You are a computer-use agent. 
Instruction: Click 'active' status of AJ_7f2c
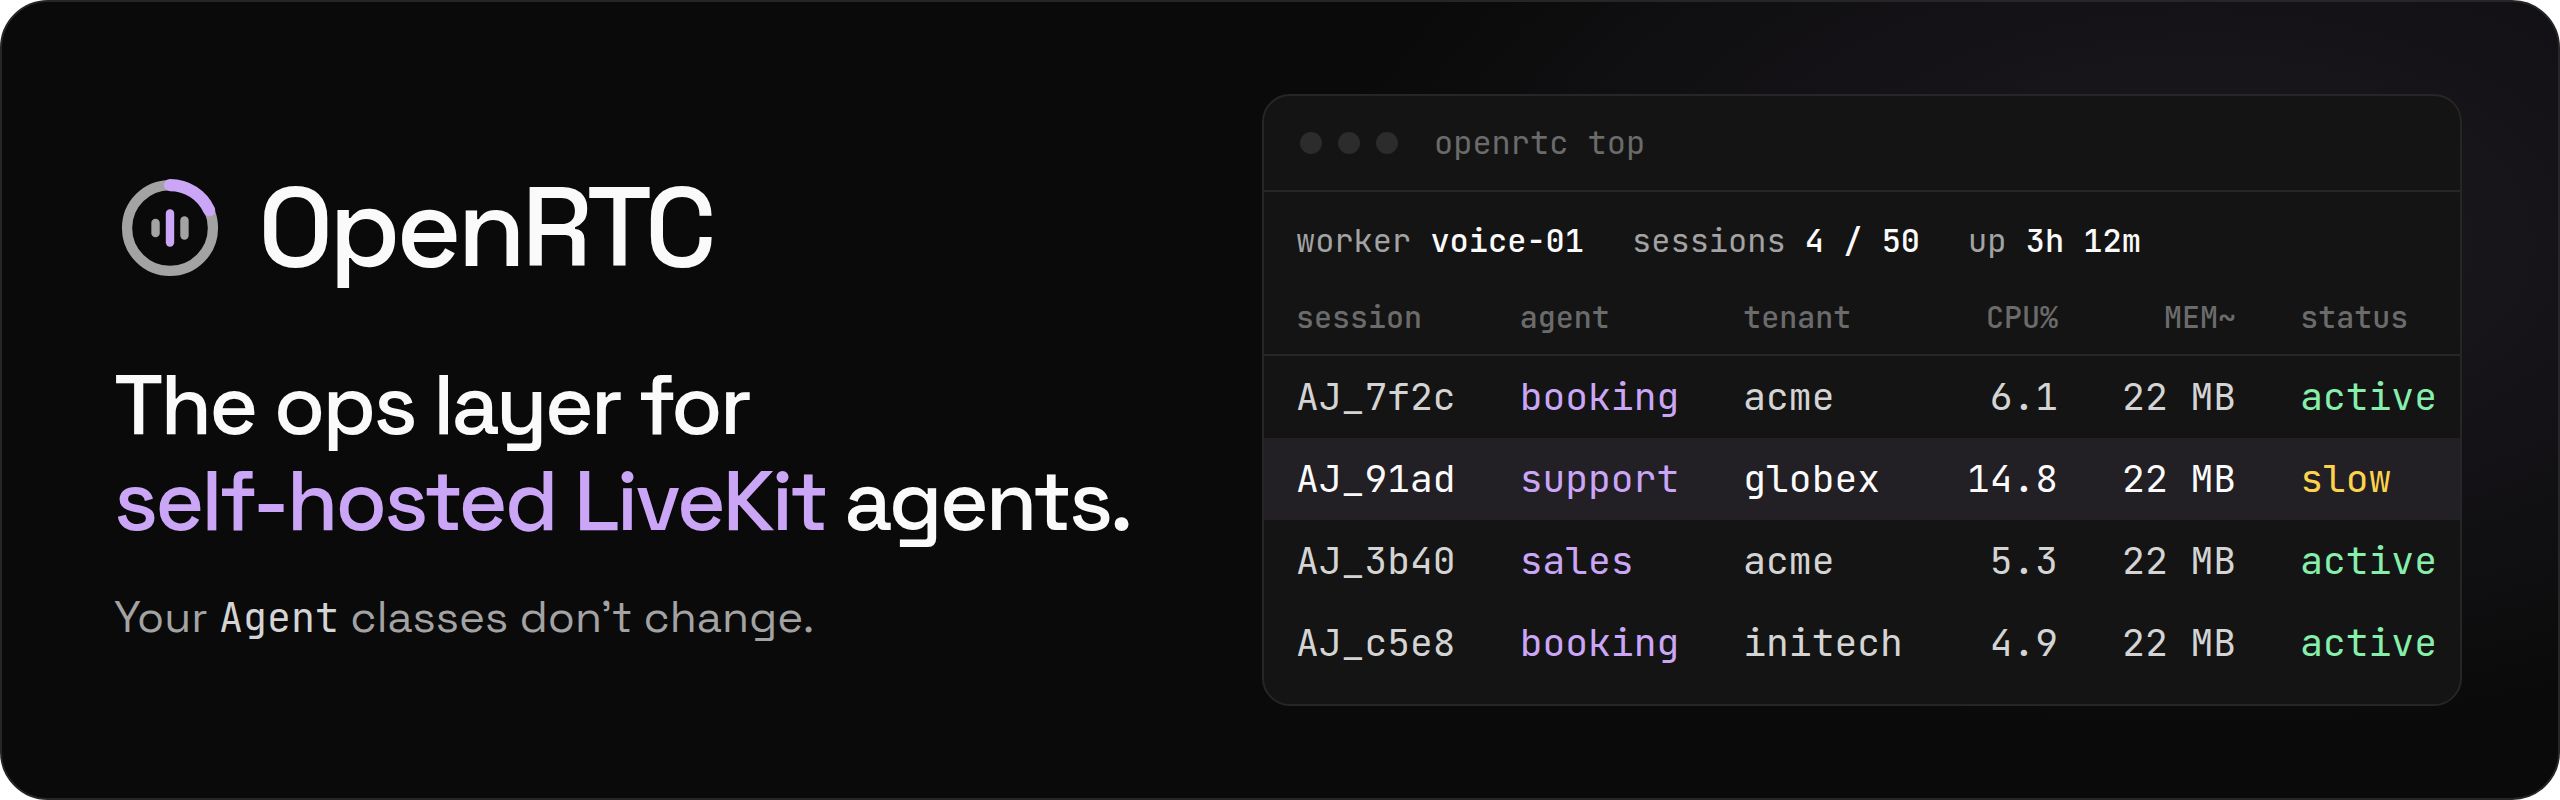pos(2368,397)
